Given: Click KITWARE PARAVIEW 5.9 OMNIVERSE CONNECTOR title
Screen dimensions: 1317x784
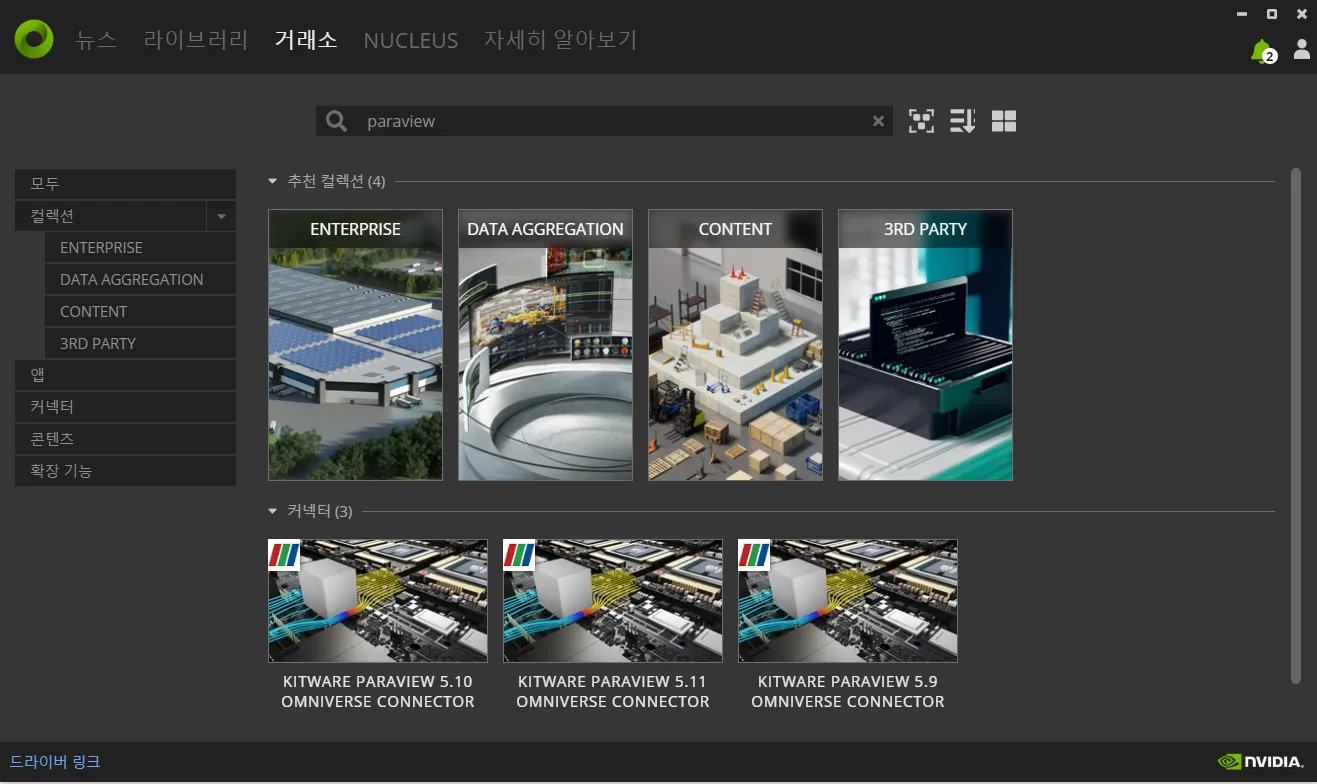Looking at the screenshot, I should [848, 692].
